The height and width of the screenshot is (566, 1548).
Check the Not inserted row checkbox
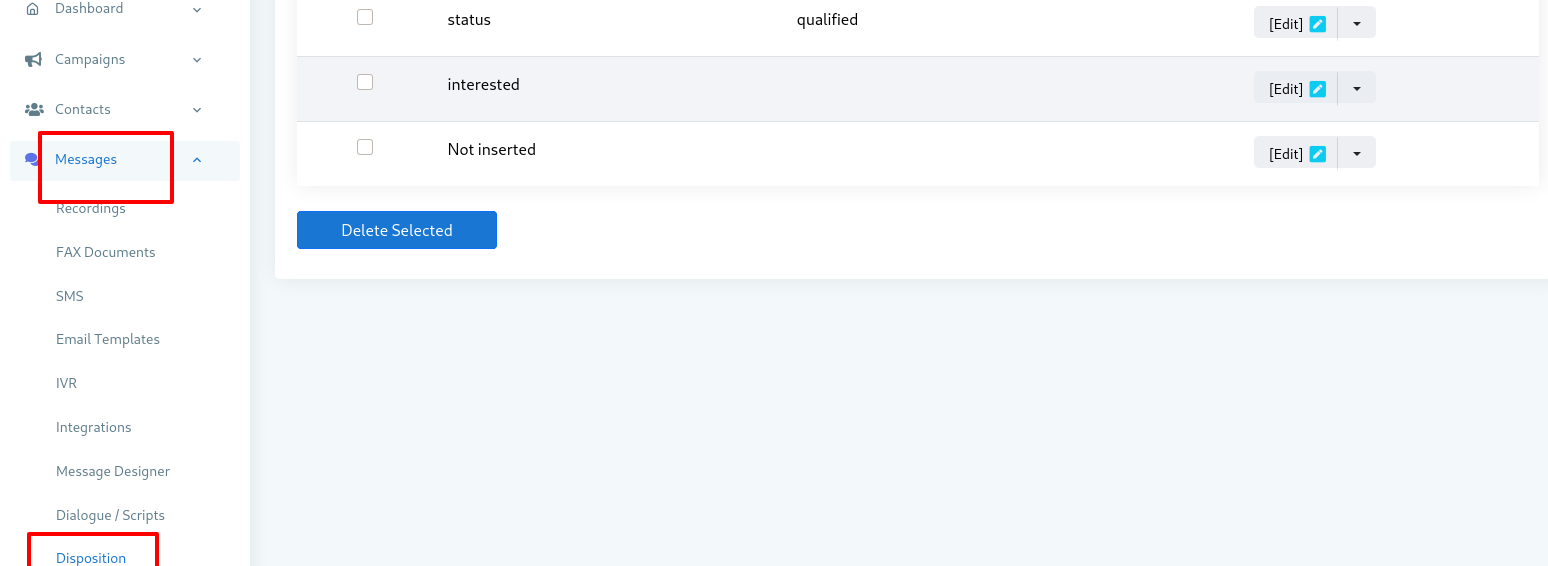(x=365, y=147)
